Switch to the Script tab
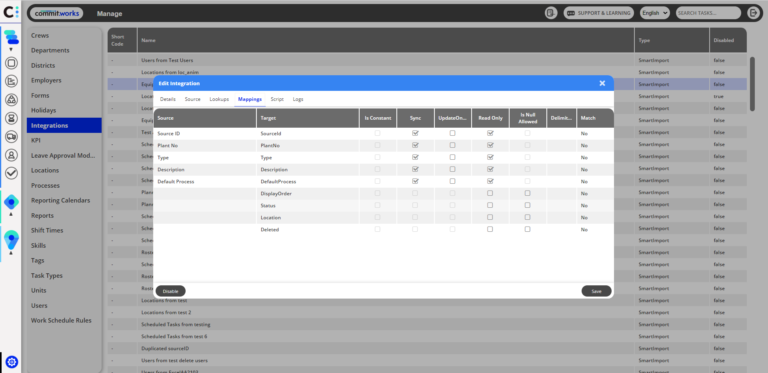This screenshot has height=373, width=768. tap(277, 99)
